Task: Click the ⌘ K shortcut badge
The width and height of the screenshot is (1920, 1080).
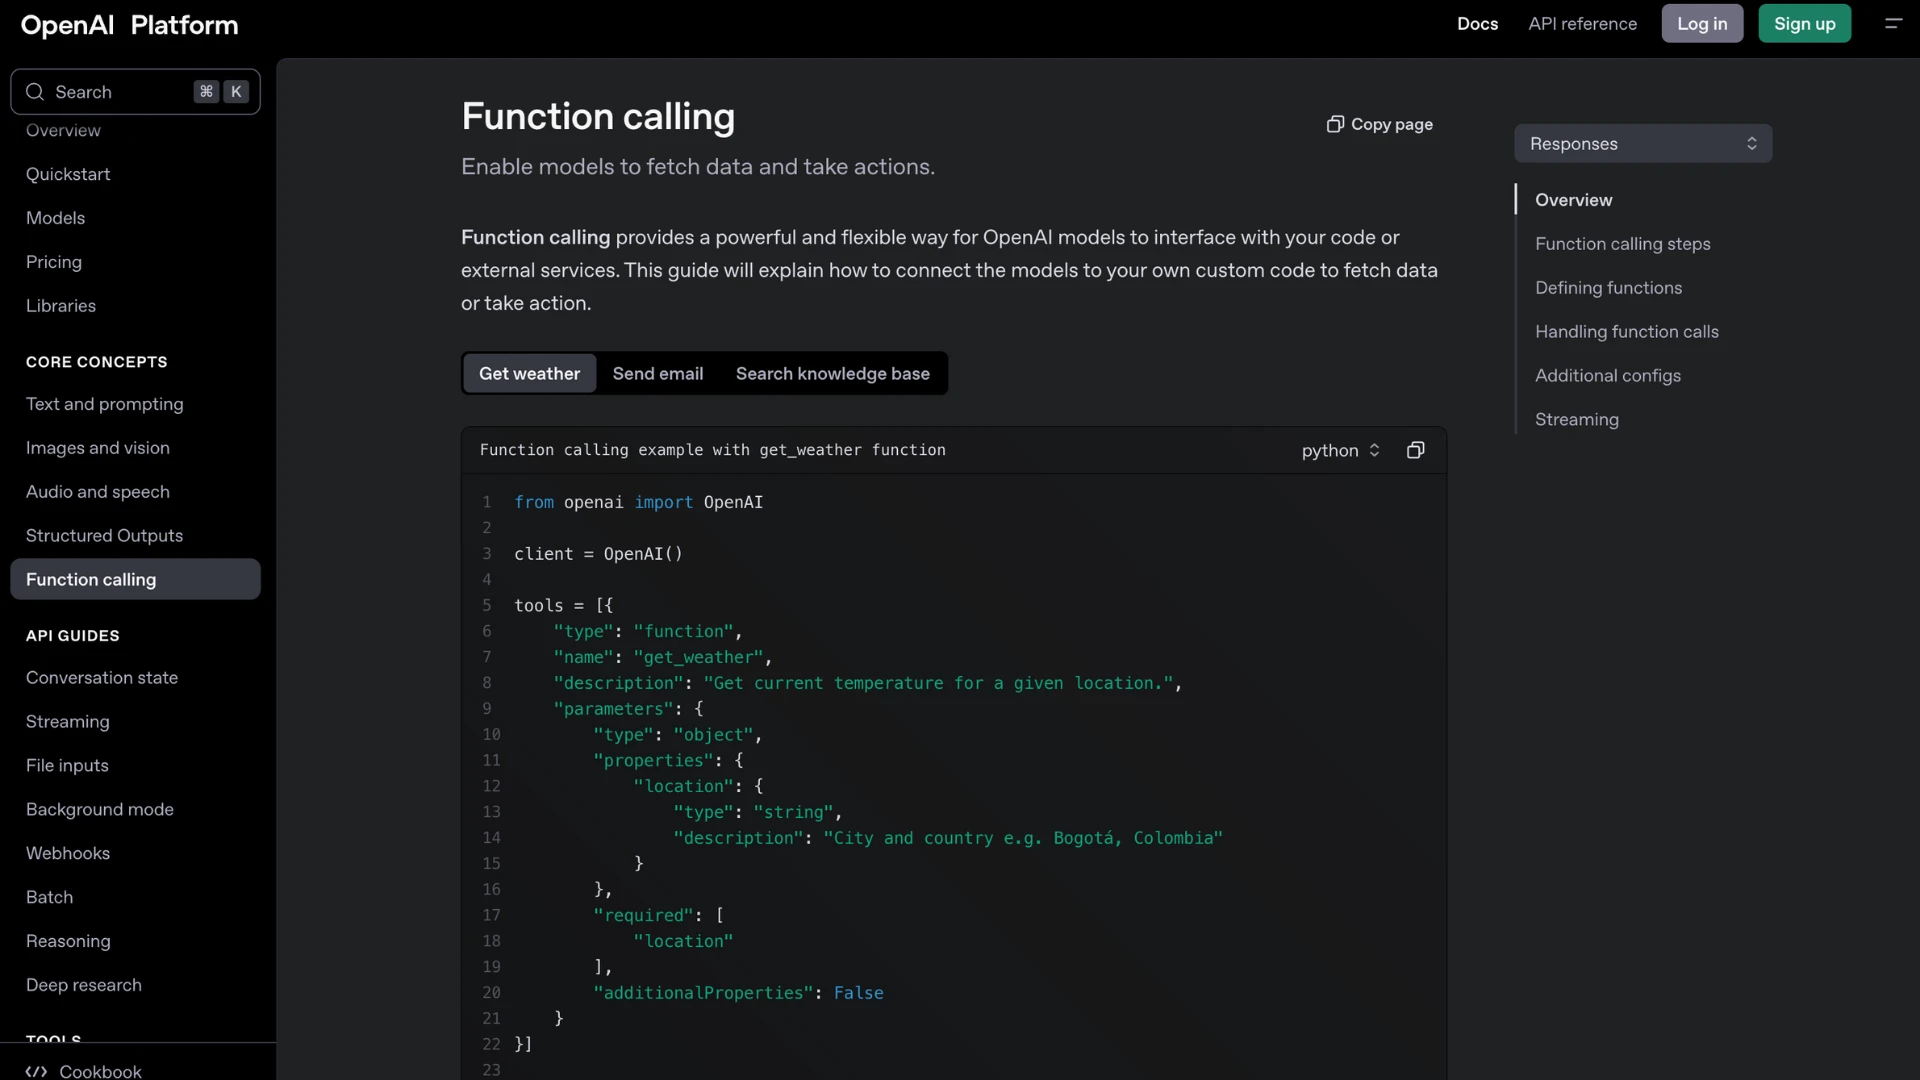Action: coord(221,92)
